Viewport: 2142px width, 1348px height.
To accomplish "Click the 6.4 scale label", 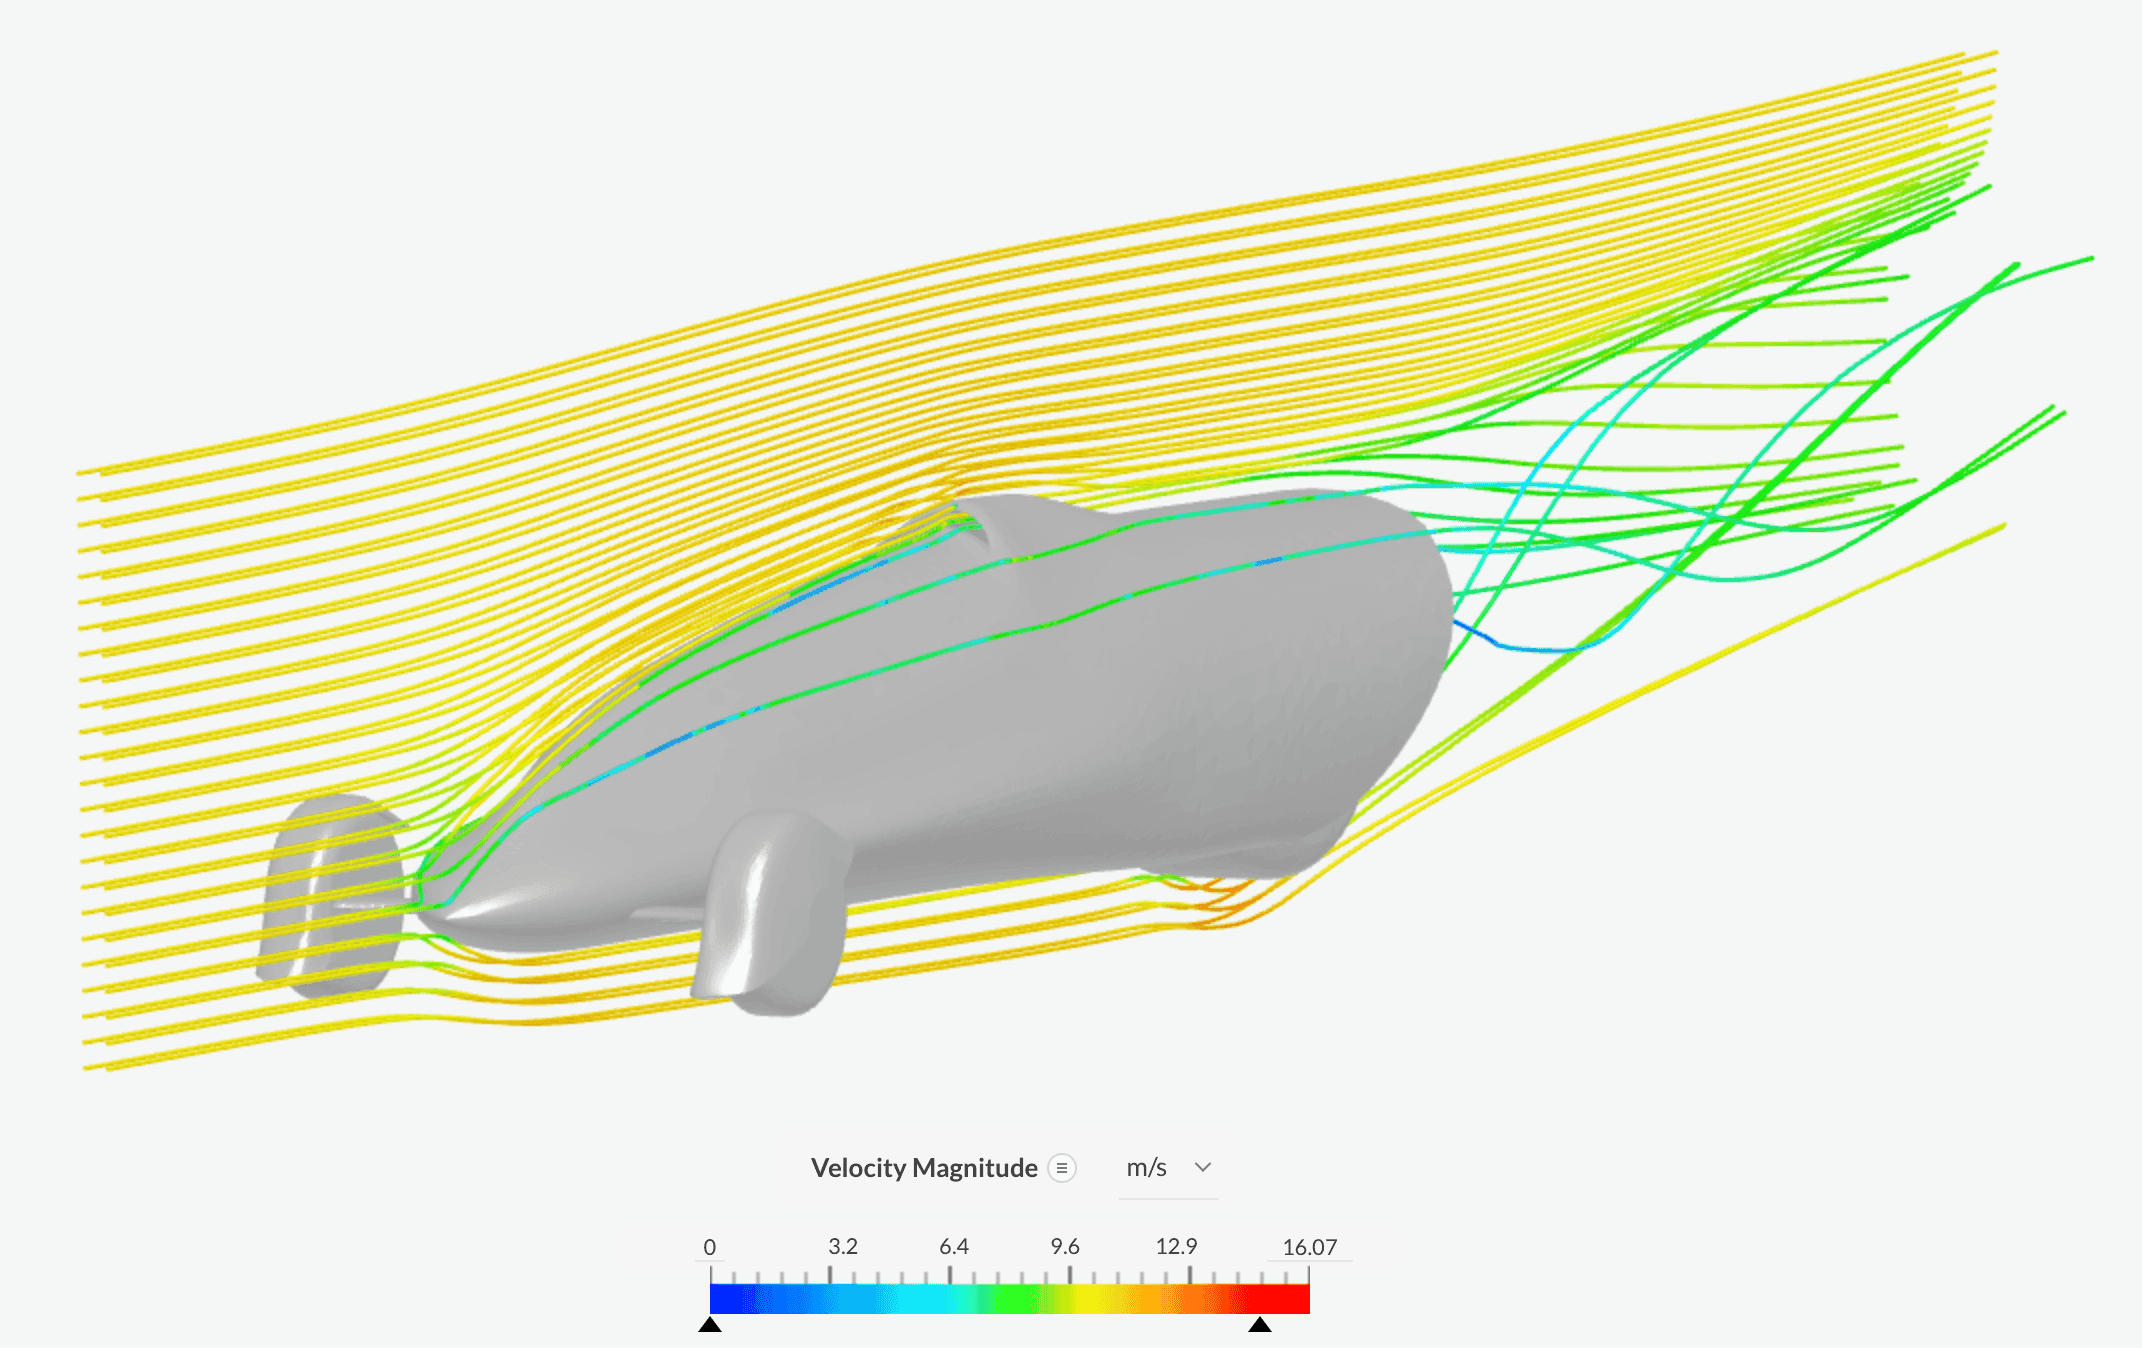I will [954, 1246].
